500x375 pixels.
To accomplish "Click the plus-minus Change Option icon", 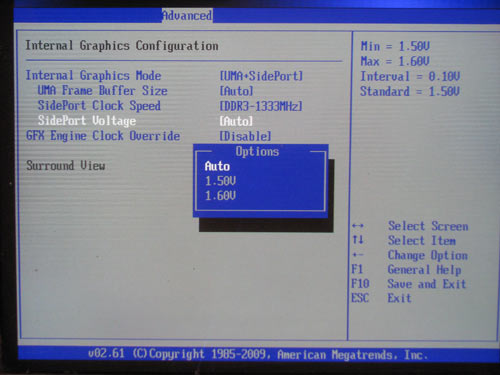I will tap(358, 255).
